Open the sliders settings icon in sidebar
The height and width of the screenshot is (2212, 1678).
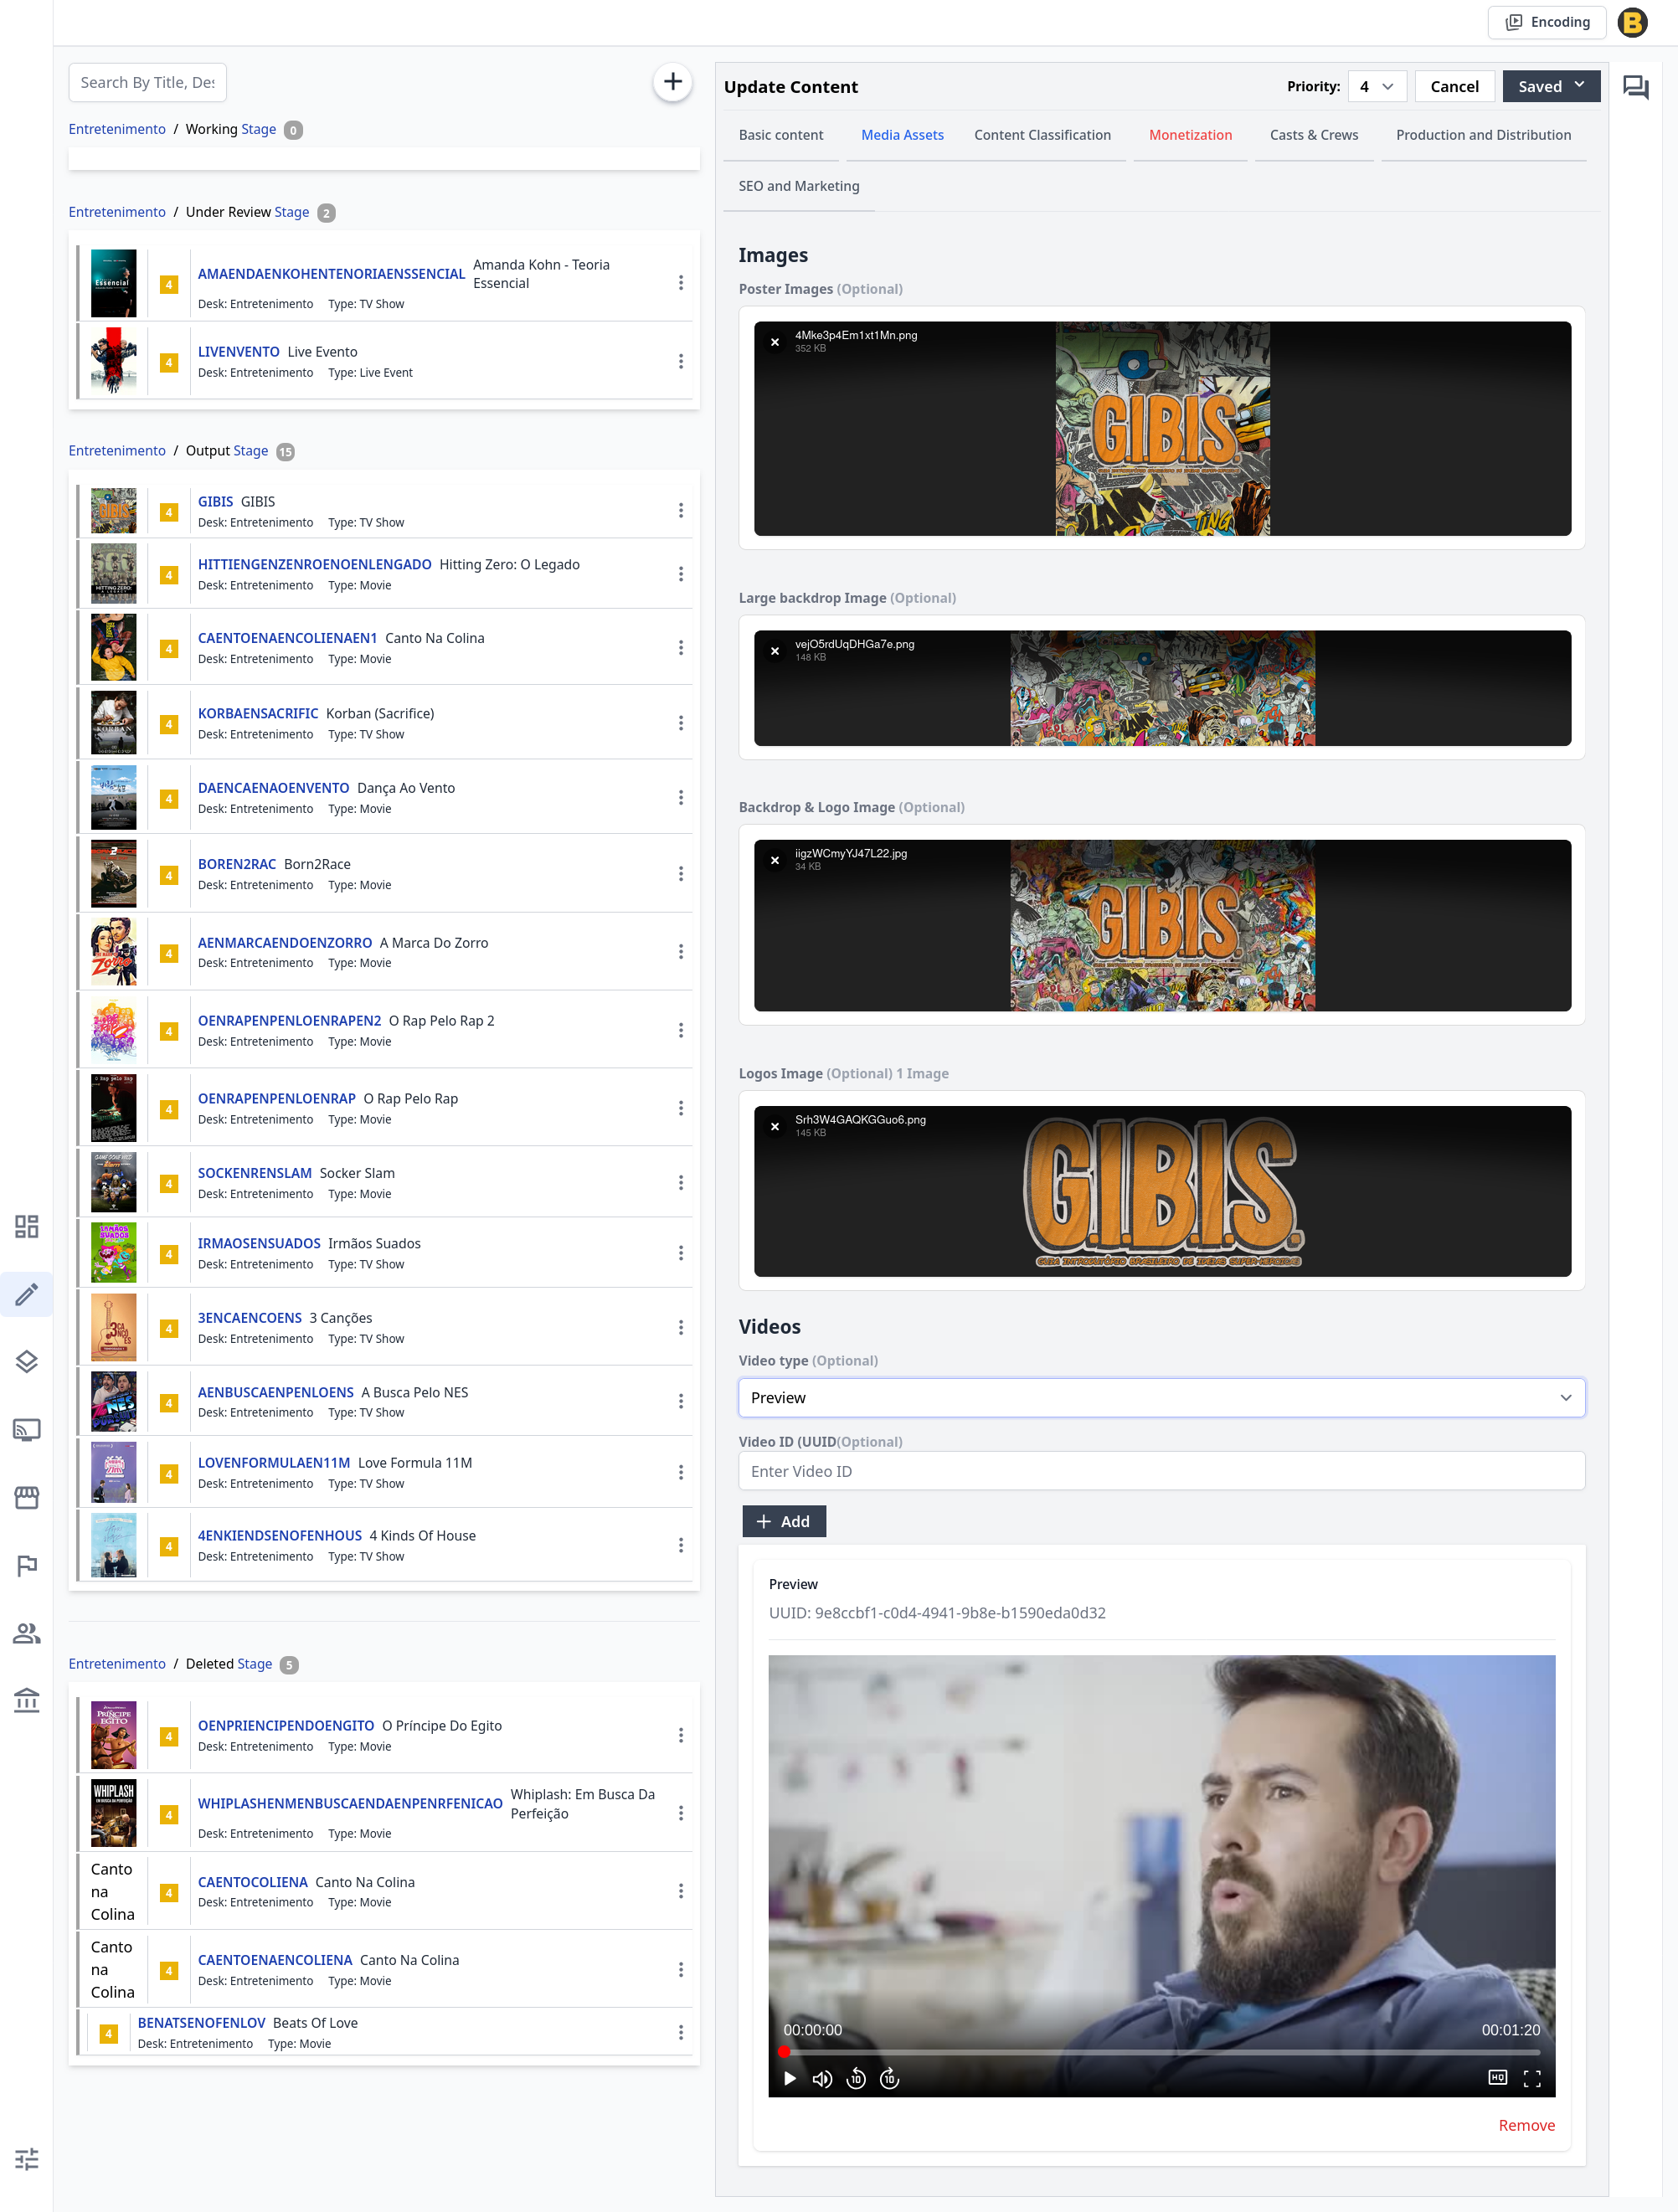(x=27, y=2158)
